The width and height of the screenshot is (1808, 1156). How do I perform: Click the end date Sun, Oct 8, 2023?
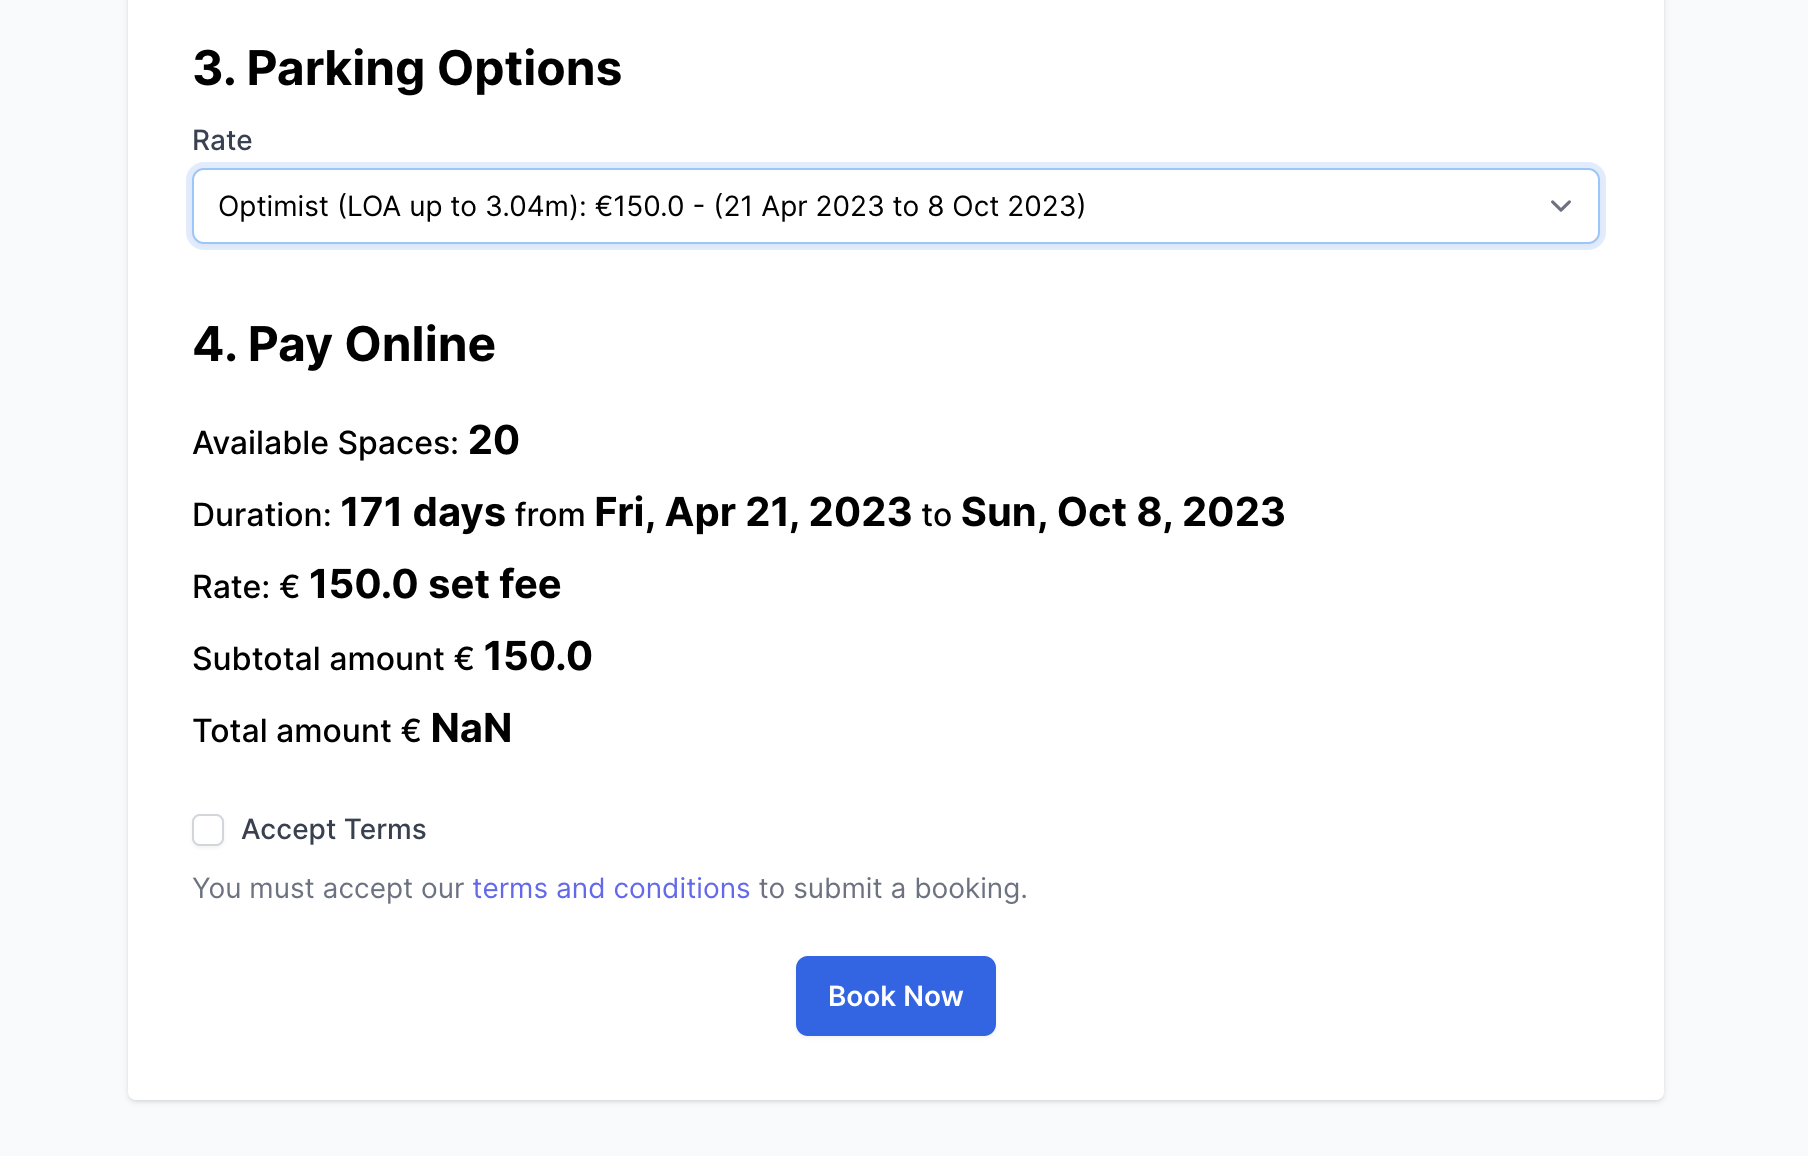[1122, 513]
